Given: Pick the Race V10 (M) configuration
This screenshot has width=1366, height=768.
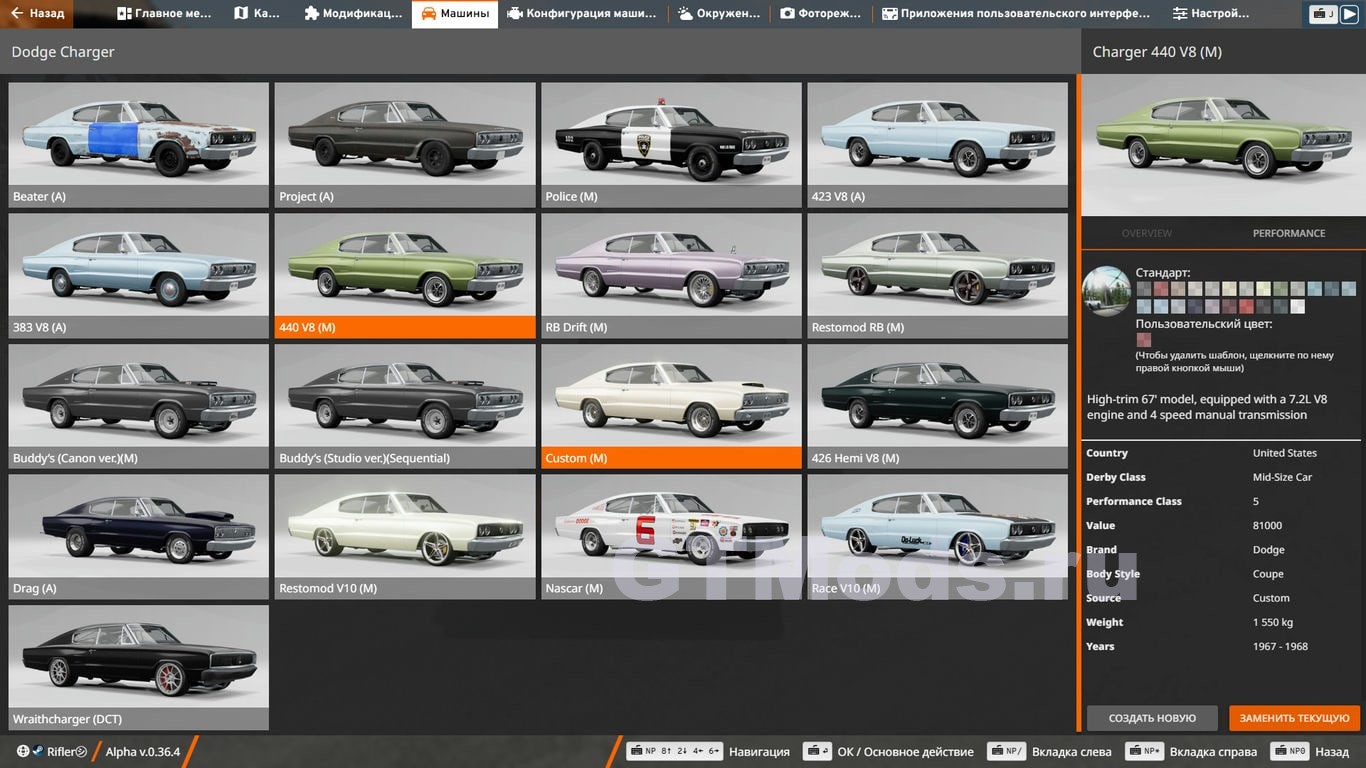Looking at the screenshot, I should [937, 536].
